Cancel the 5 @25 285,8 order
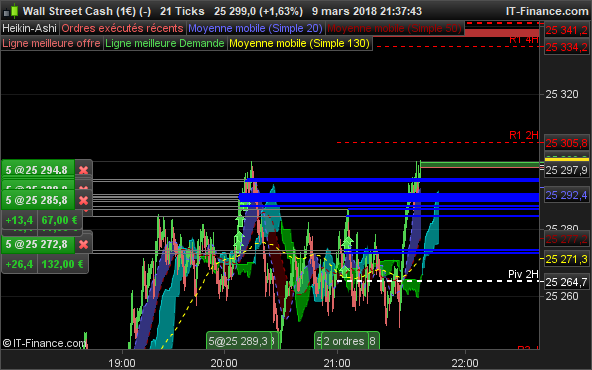 tap(83, 200)
